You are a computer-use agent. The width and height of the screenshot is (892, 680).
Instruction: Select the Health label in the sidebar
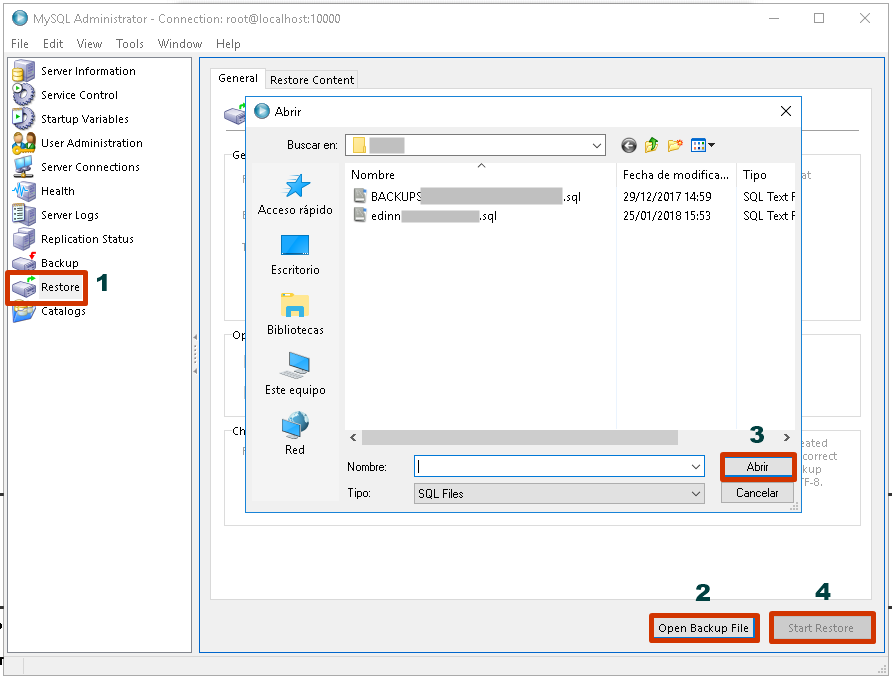[x=57, y=191]
